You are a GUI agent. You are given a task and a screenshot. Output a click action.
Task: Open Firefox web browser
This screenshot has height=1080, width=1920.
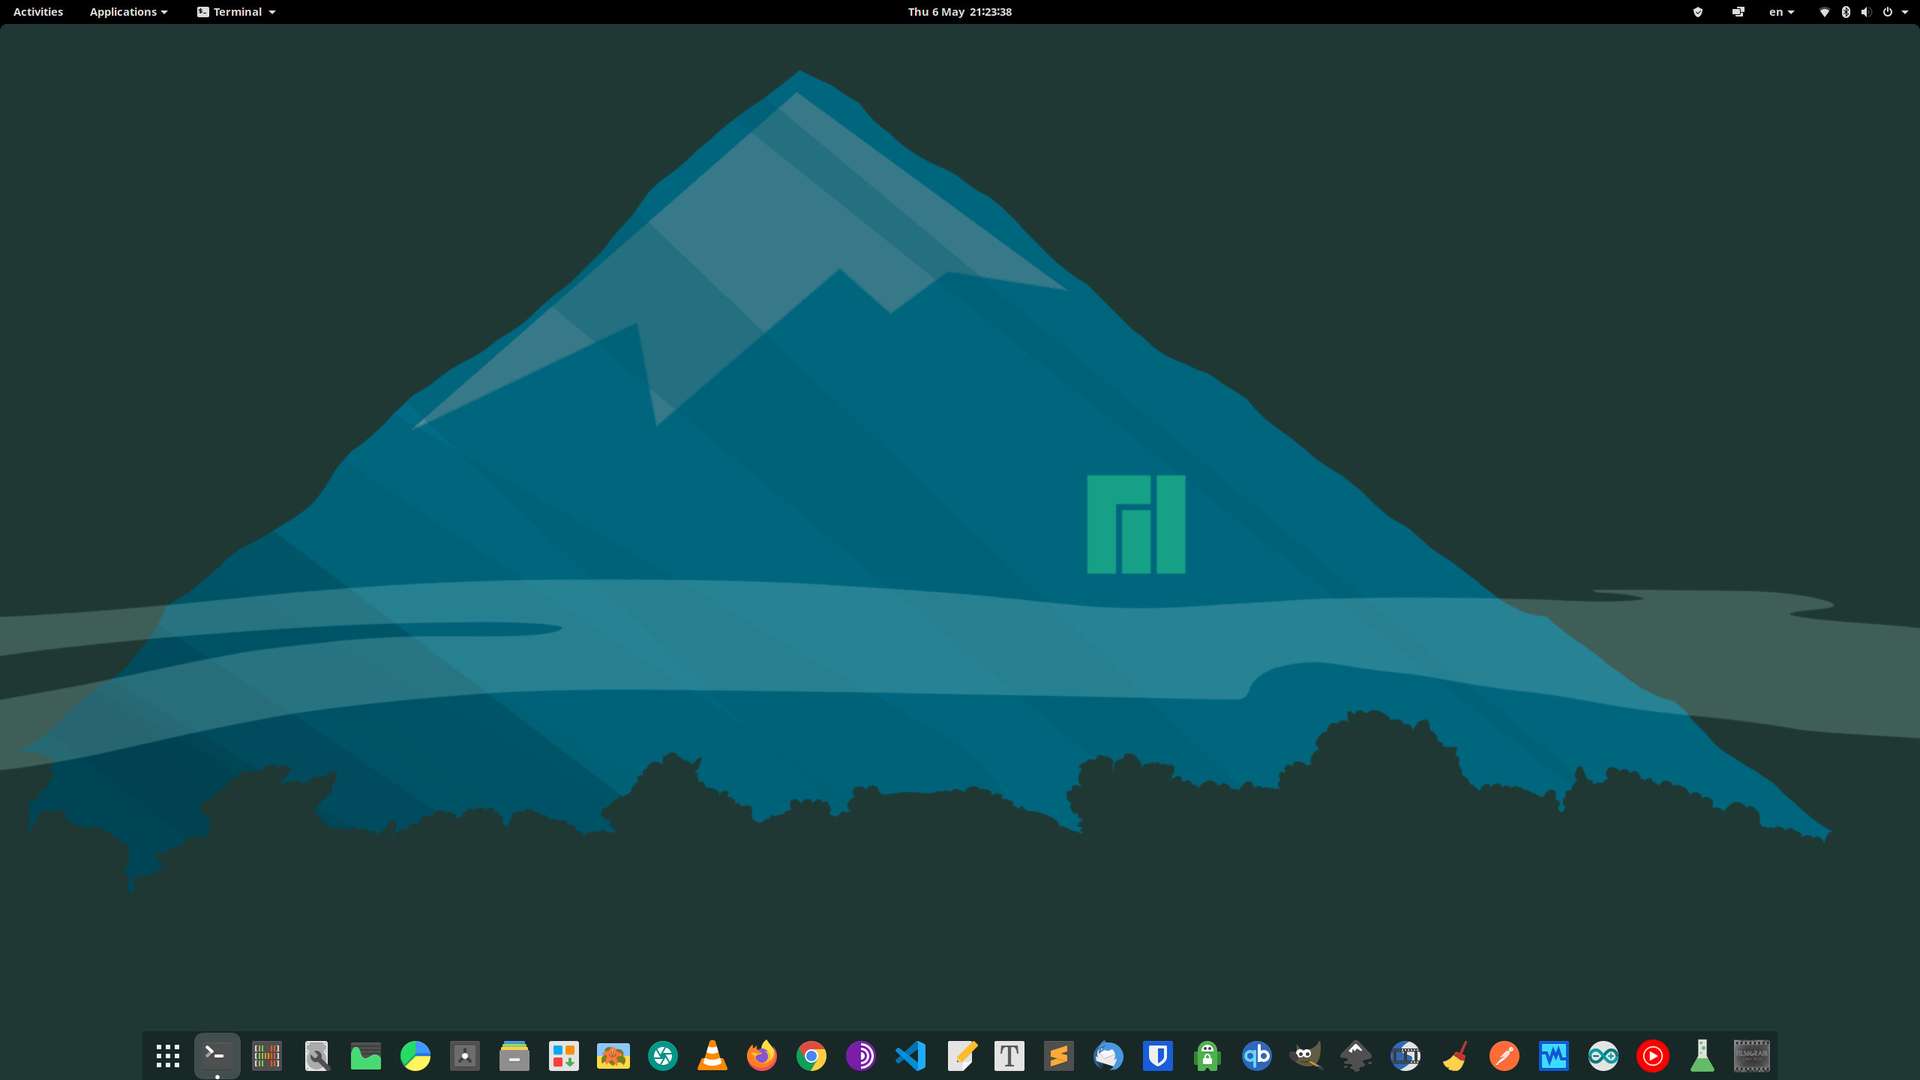tap(762, 1054)
